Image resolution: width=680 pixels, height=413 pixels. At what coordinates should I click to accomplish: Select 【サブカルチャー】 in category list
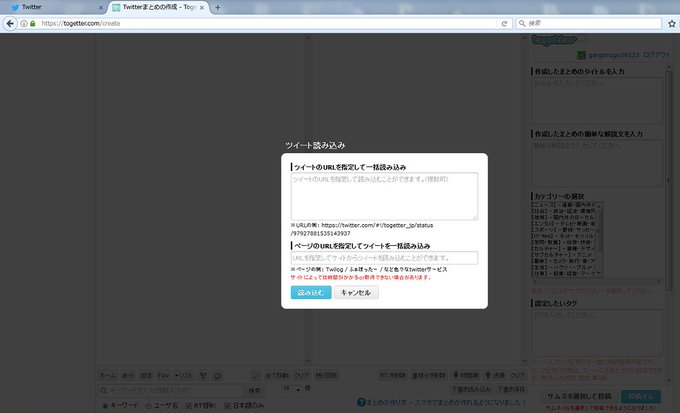tap(564, 255)
